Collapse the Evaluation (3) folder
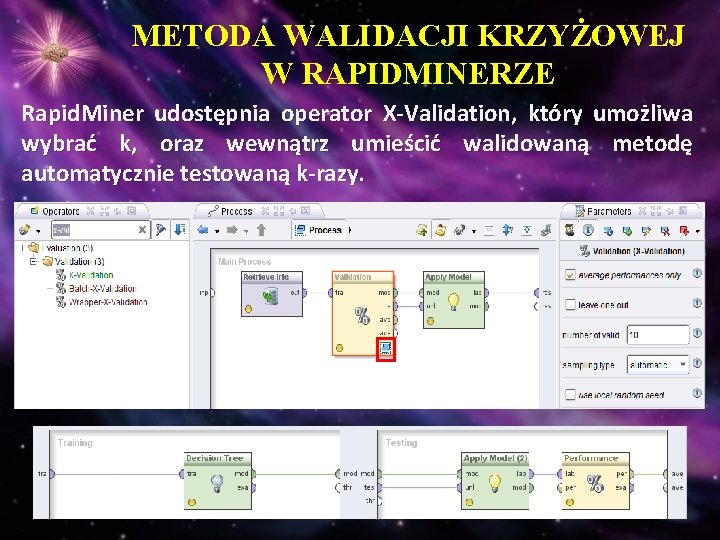720x540 pixels. click(x=22, y=248)
